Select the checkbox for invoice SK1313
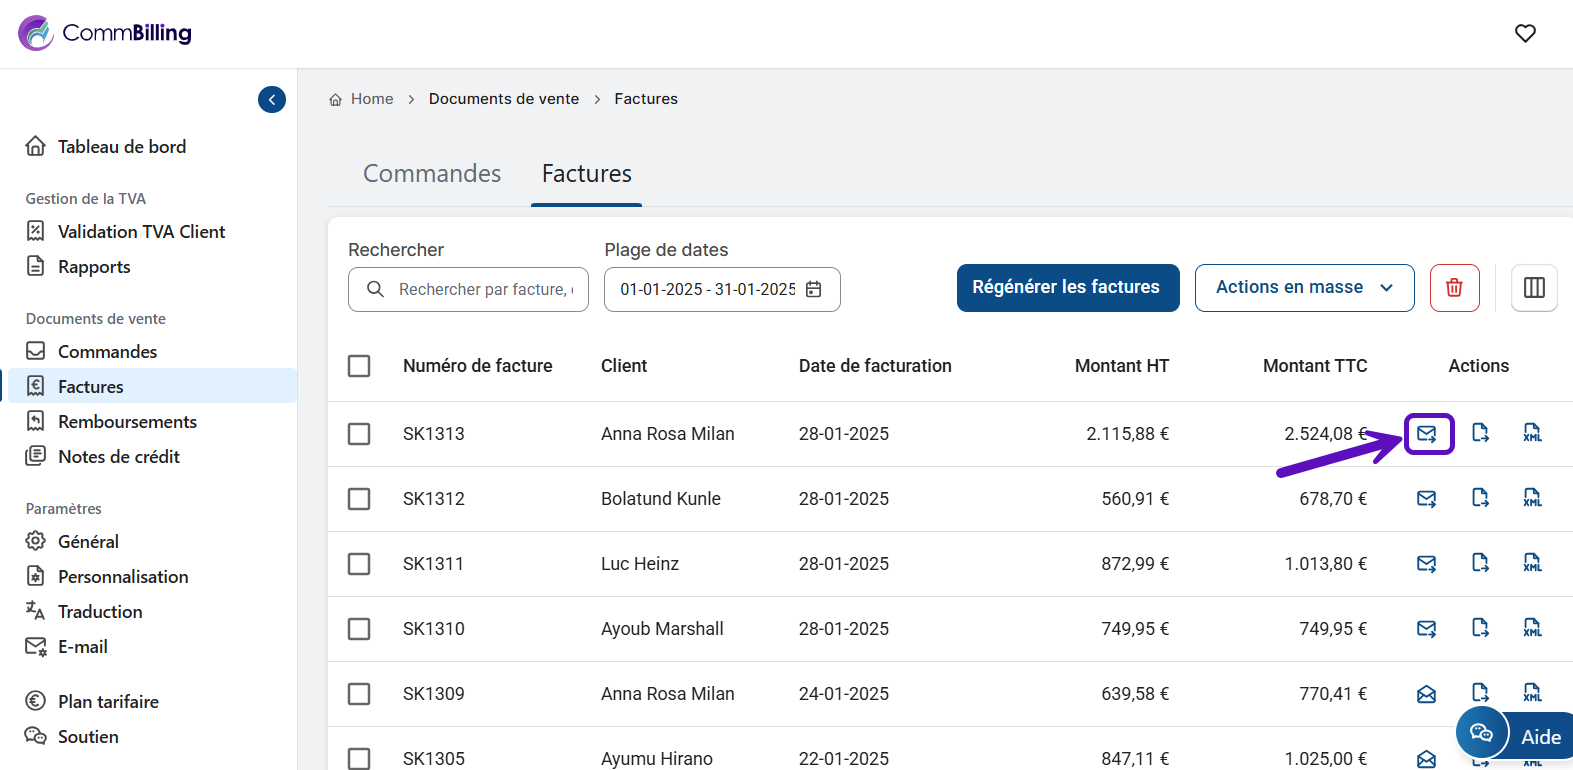Image resolution: width=1573 pixels, height=770 pixels. tap(359, 434)
